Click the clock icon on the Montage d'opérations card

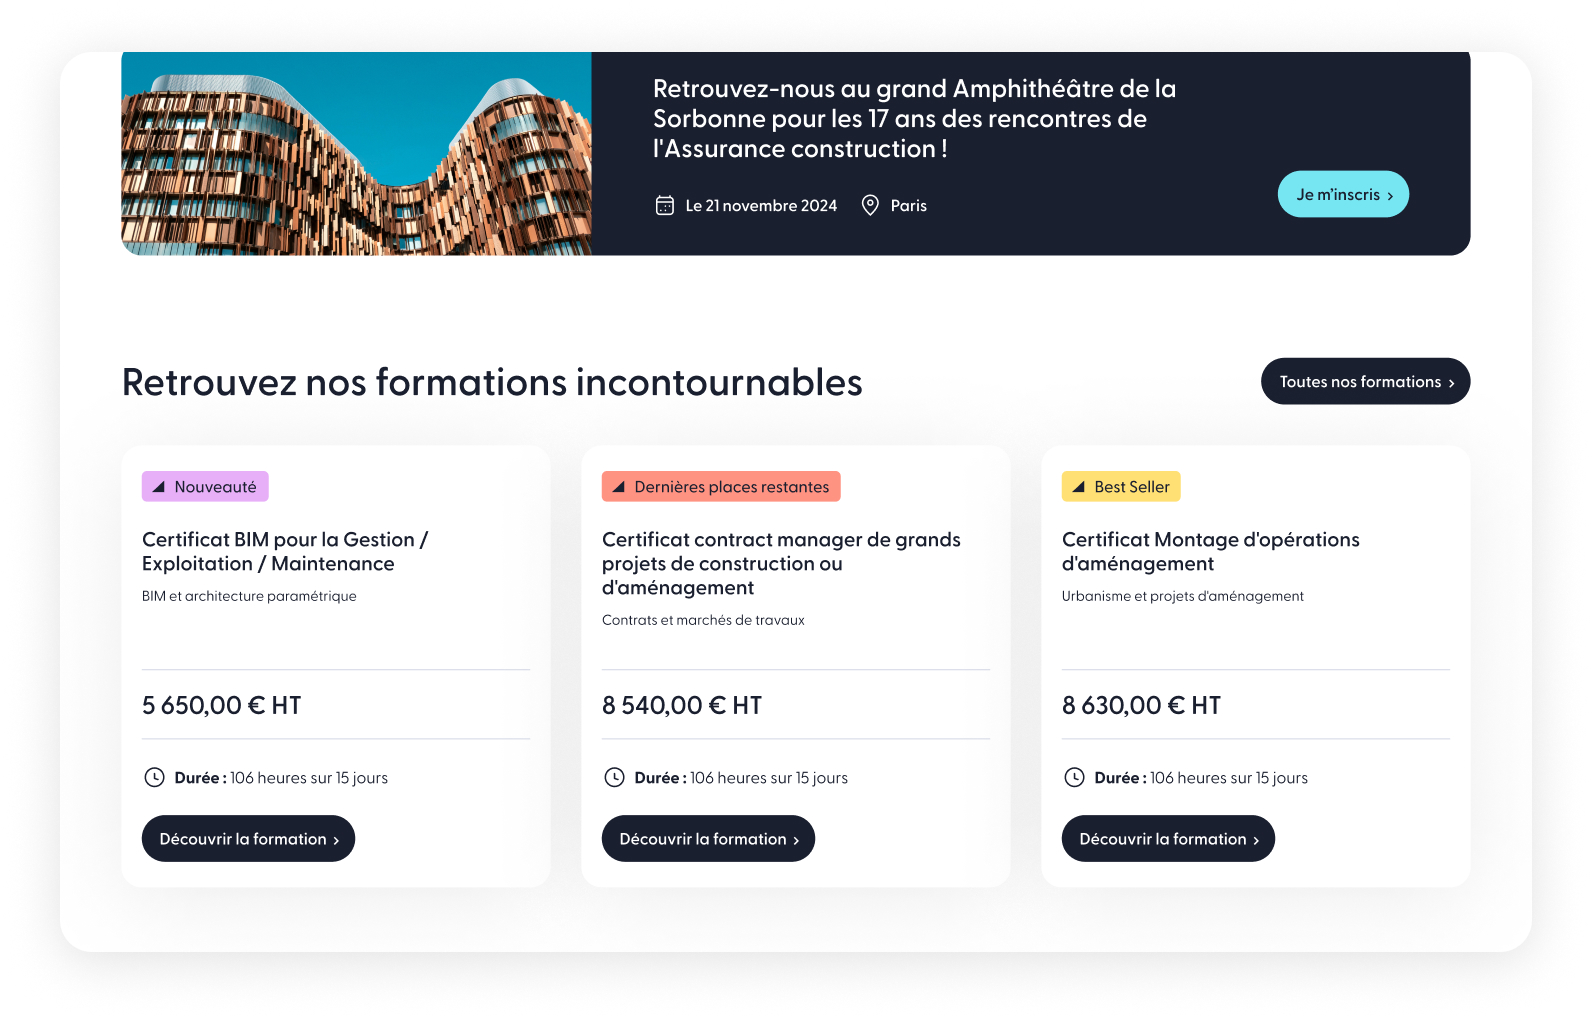click(x=1074, y=777)
